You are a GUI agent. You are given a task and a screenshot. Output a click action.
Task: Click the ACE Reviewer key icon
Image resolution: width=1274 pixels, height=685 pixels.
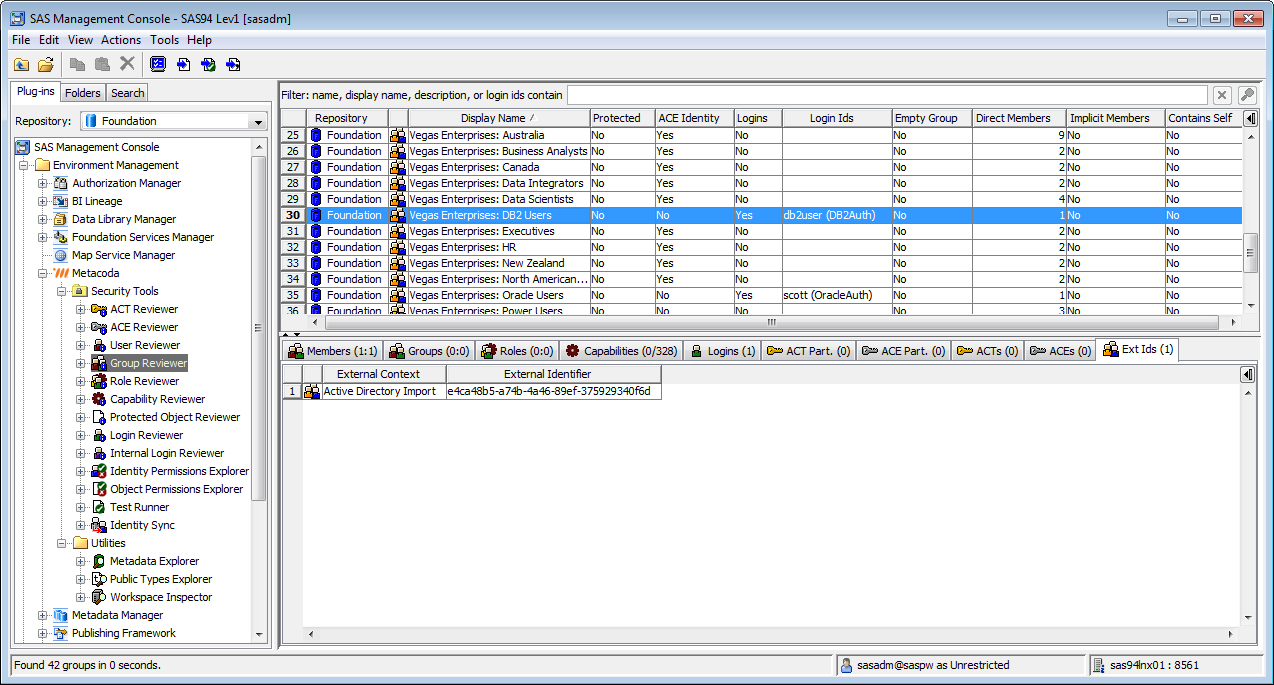(x=99, y=327)
